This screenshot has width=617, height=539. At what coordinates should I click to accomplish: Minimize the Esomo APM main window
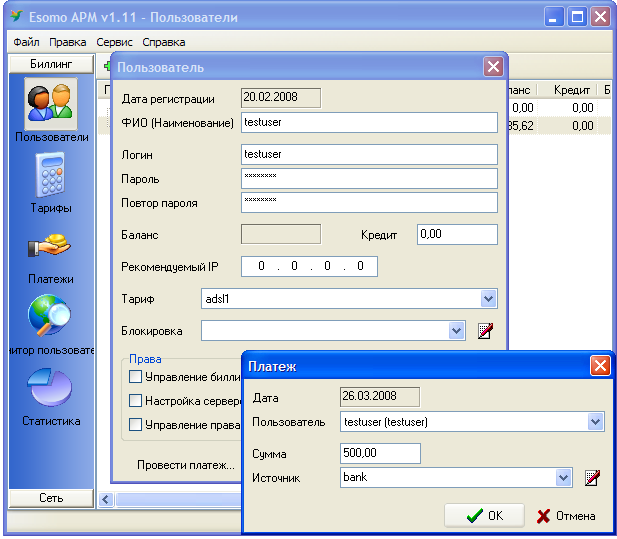(x=554, y=17)
